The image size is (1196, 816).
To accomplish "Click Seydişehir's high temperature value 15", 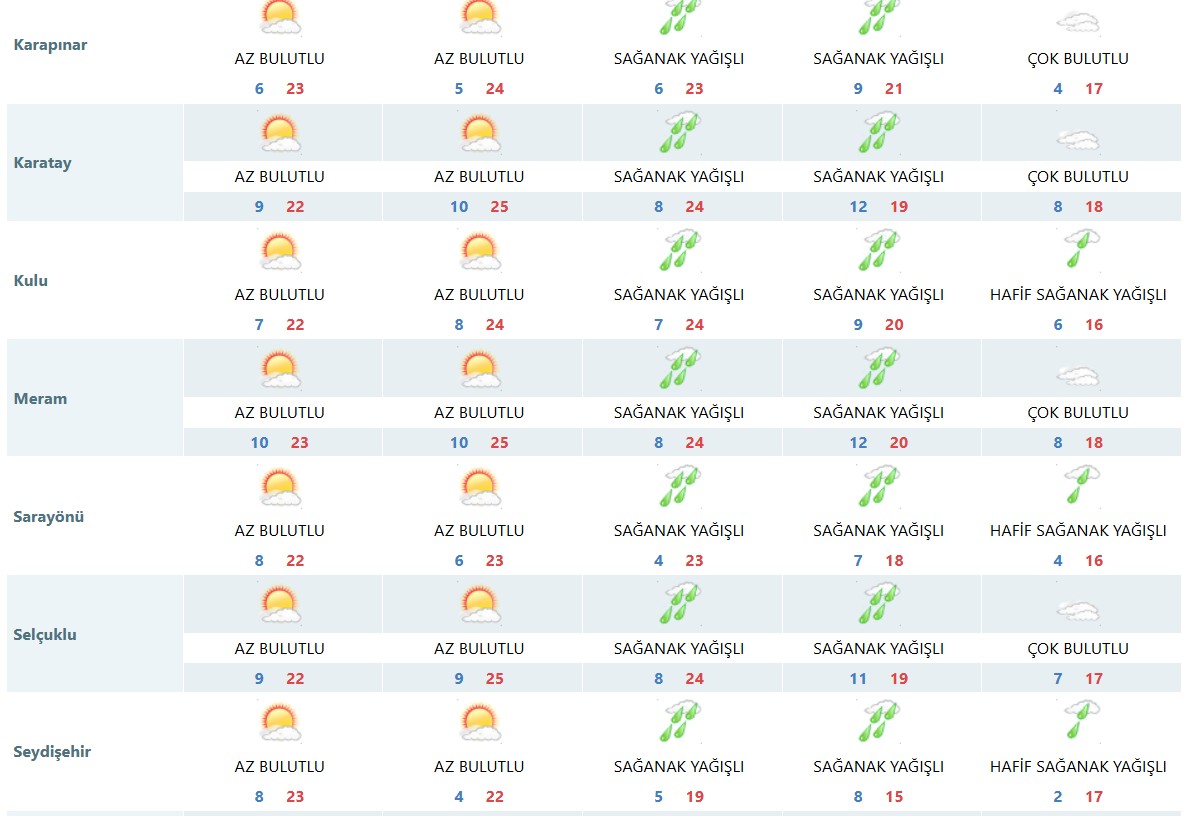I will pyautogui.click(x=894, y=797).
